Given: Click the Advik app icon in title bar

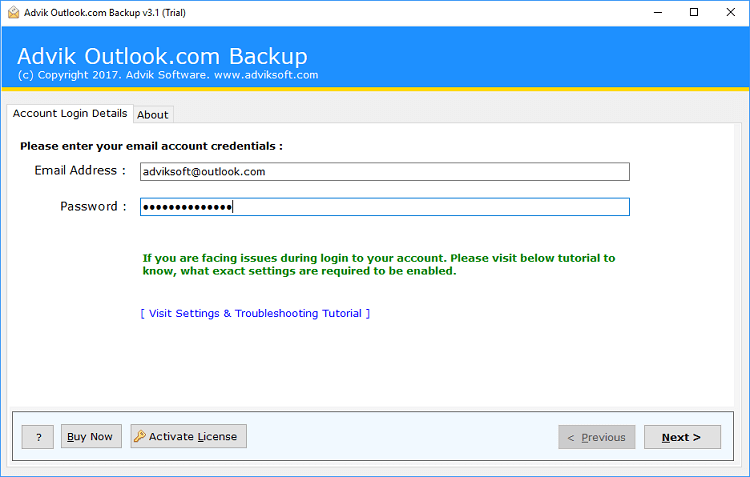Looking at the screenshot, I should pyautogui.click(x=13, y=12).
